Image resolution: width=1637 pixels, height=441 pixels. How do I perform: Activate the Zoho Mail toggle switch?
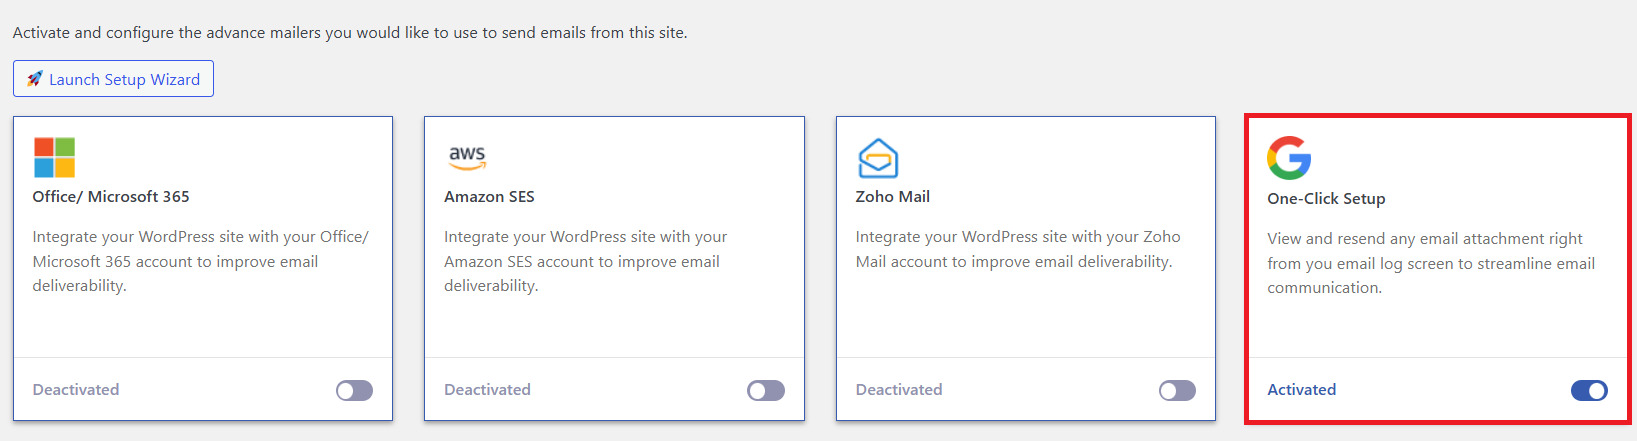[1177, 391]
